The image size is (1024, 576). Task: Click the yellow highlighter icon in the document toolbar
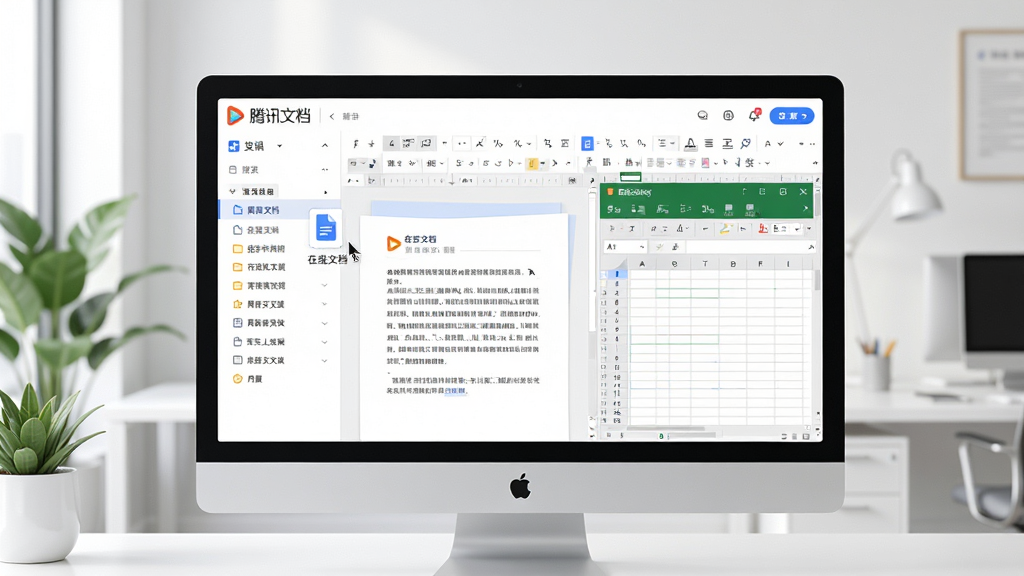532,163
